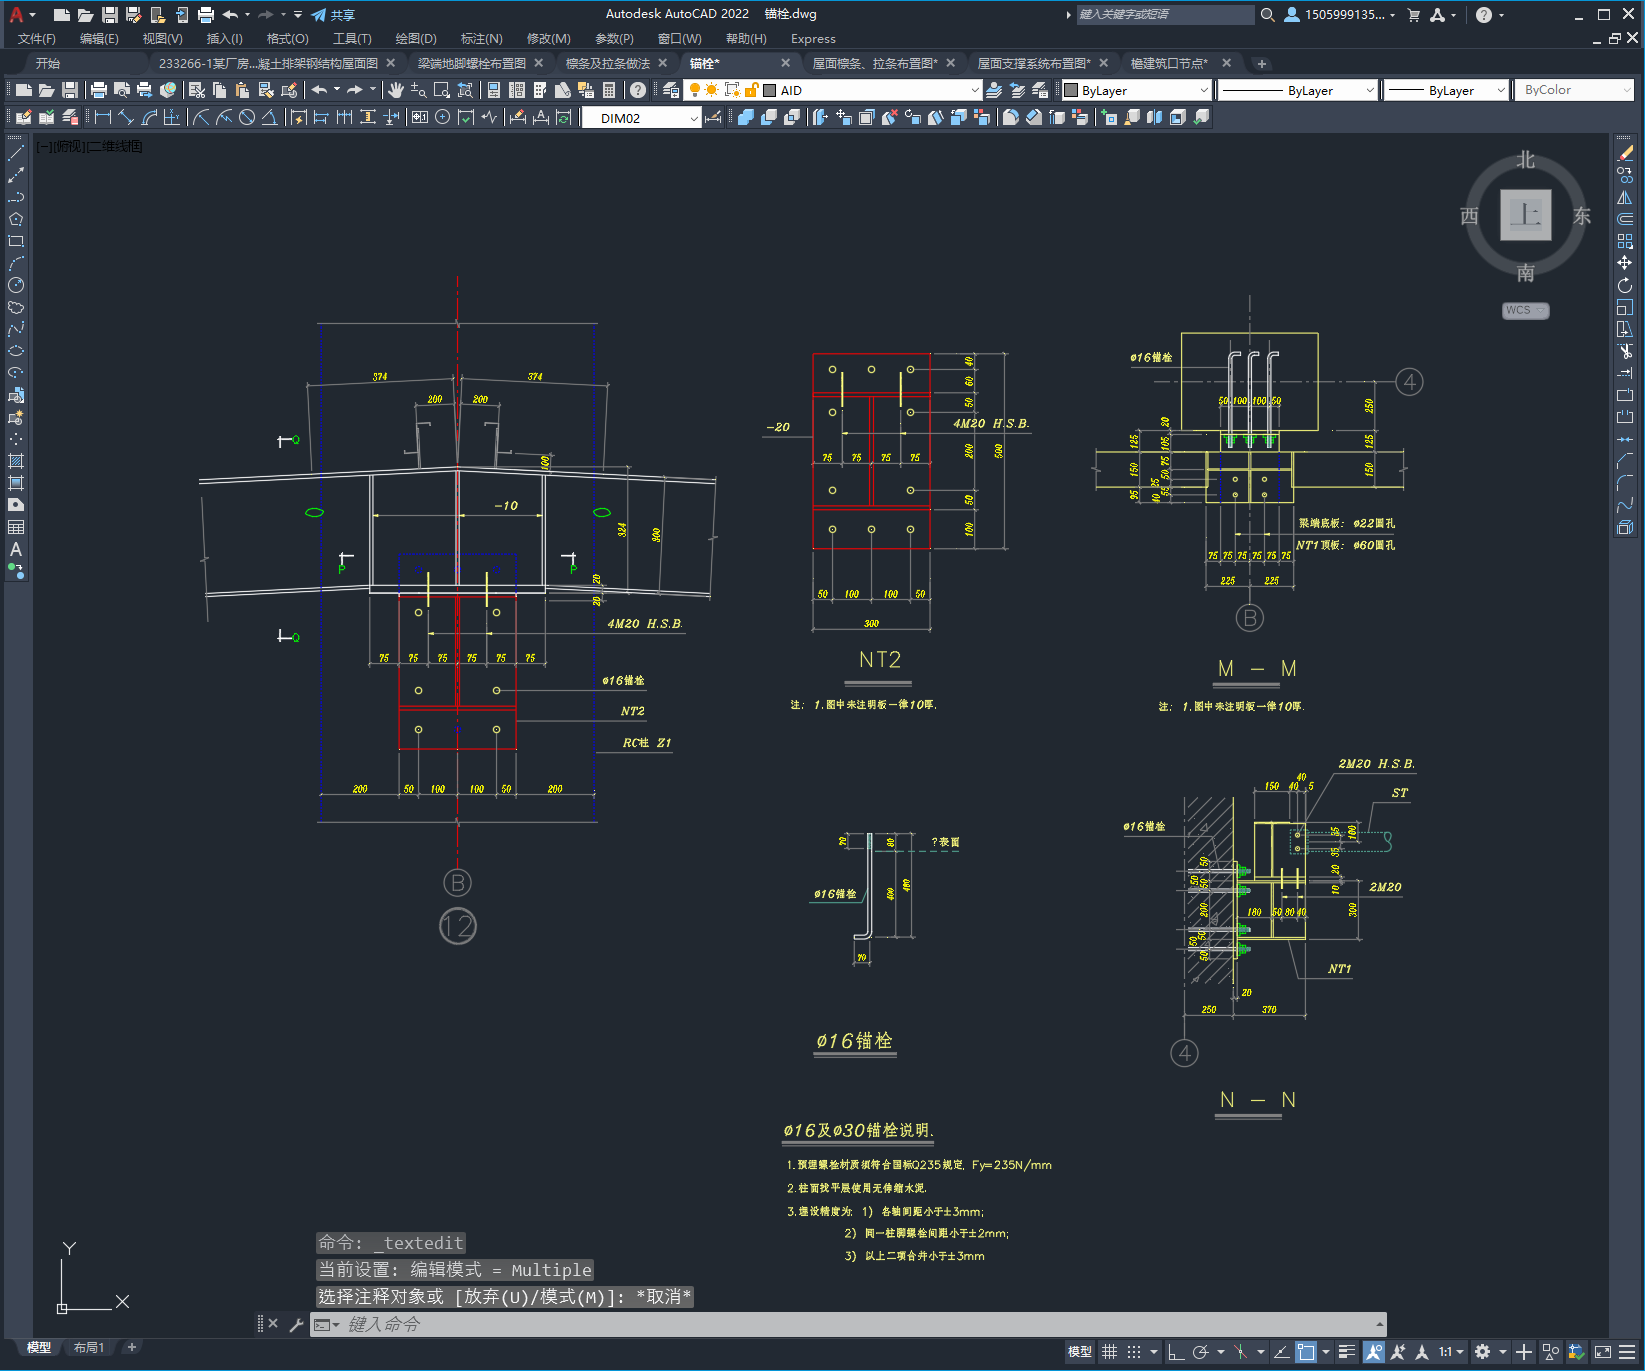The width and height of the screenshot is (1645, 1371).
Task: Open the Hatch tool in the draw toolbar
Action: pos(16,461)
